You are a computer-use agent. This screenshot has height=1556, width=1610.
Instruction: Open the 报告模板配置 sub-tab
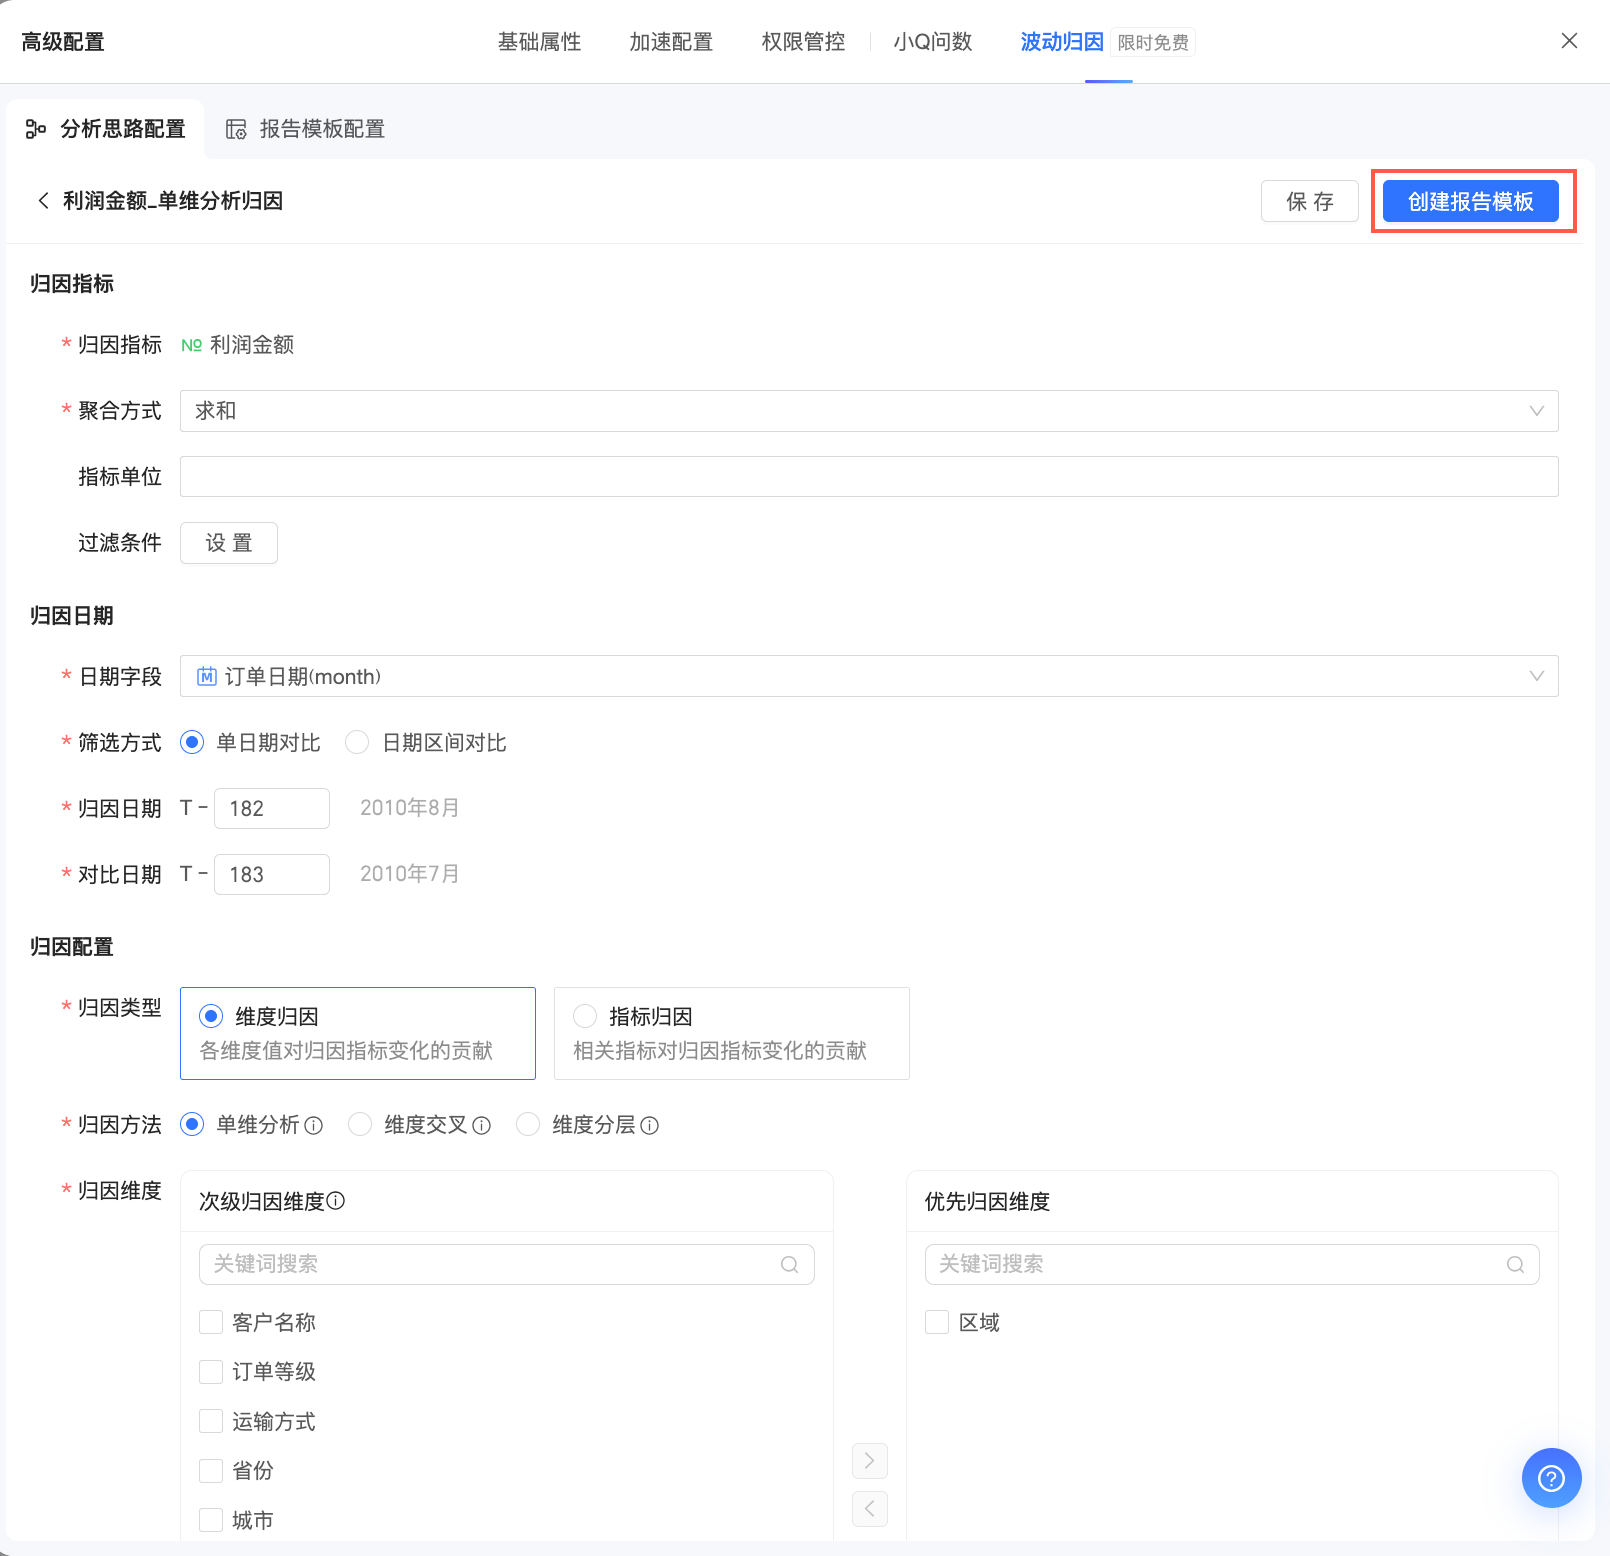pyautogui.click(x=306, y=129)
